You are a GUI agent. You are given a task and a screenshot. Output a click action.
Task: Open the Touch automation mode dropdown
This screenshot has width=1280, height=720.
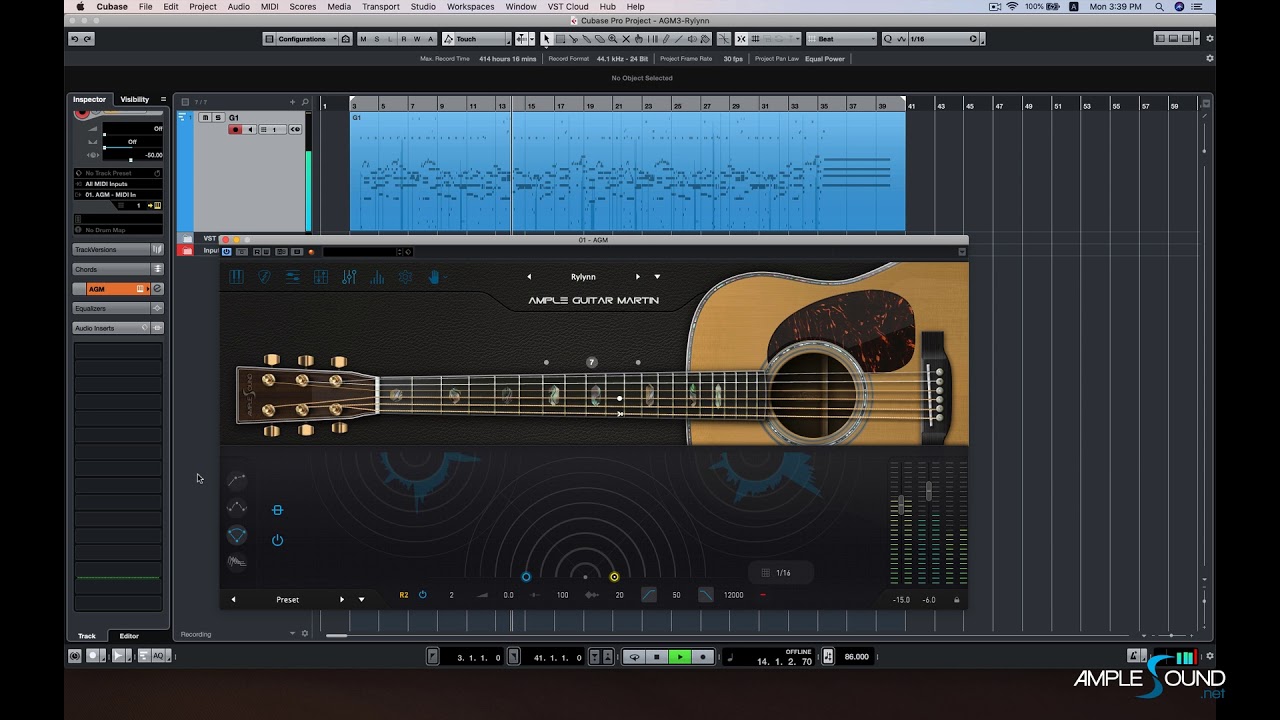tap(482, 39)
